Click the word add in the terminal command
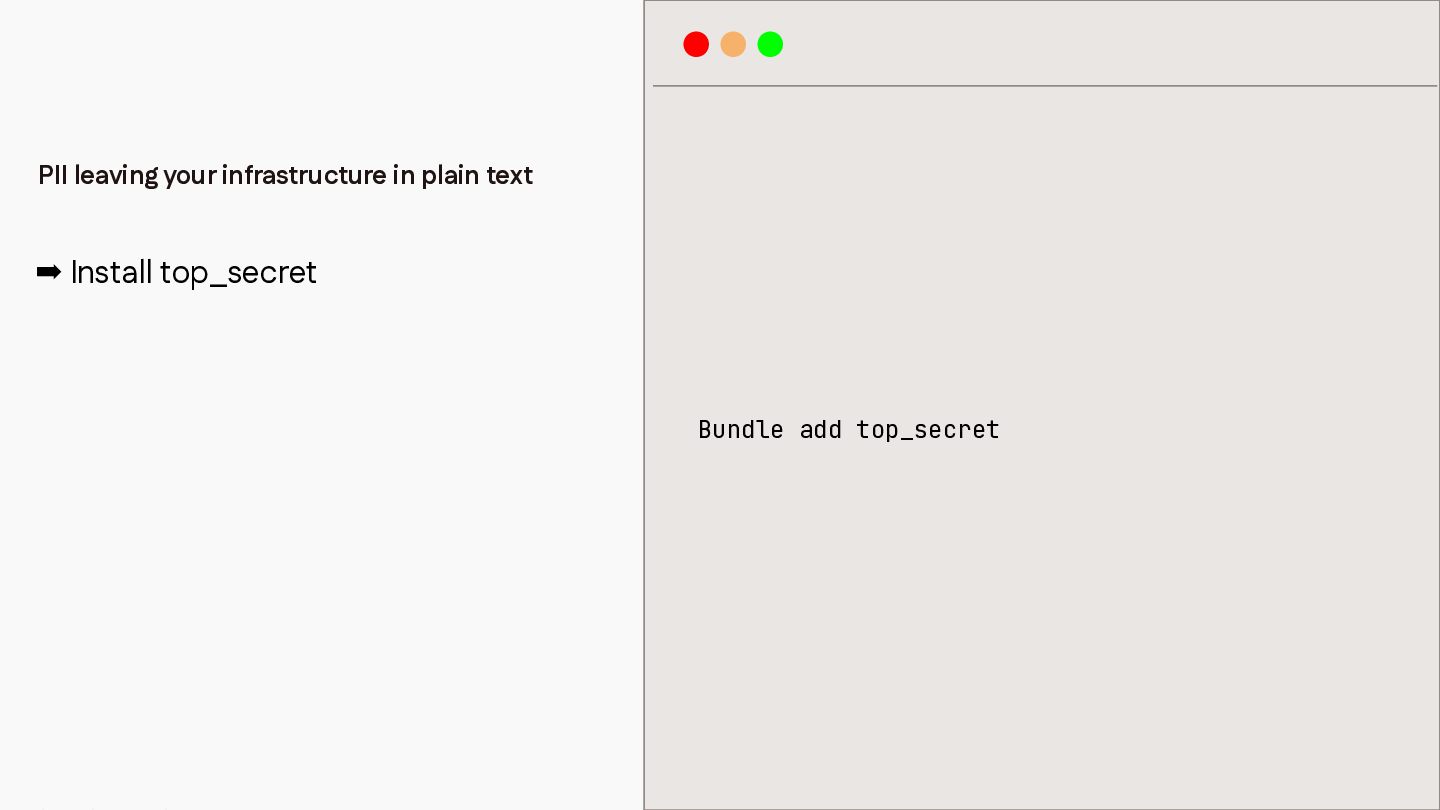The width and height of the screenshot is (1440, 810). click(x=821, y=429)
